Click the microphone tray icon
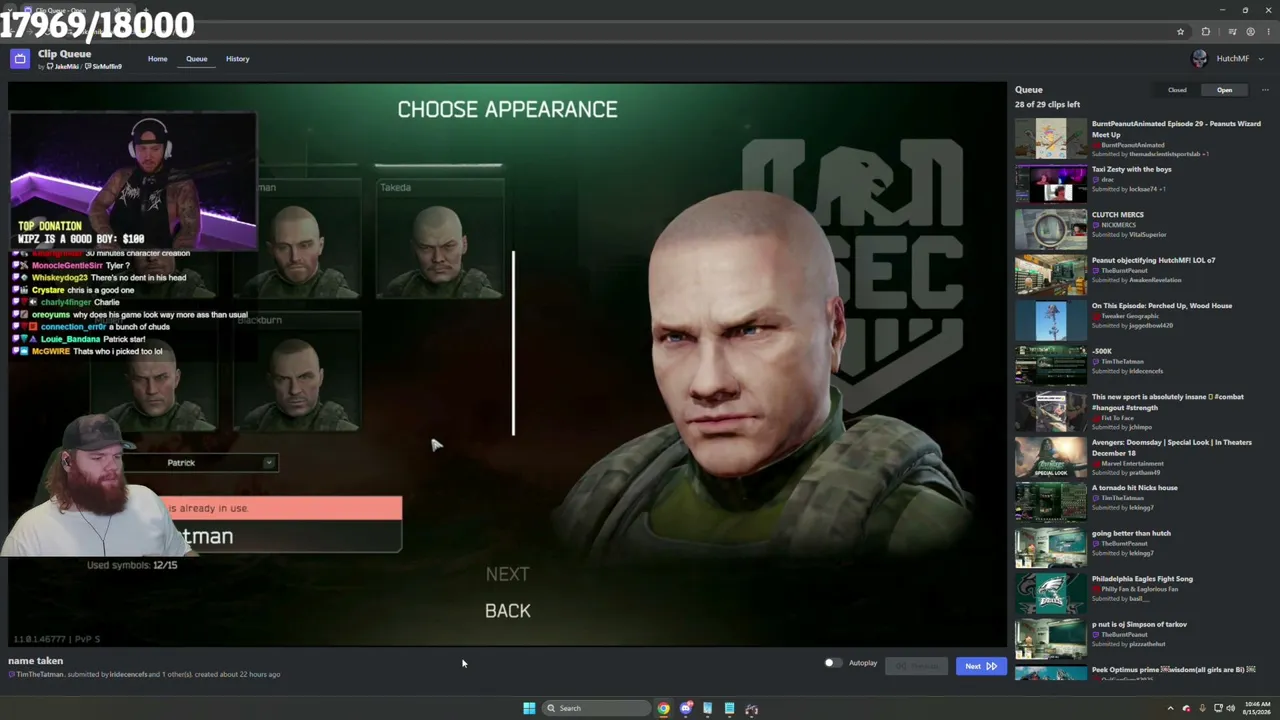Viewport: 1280px width, 720px height. [x=1202, y=708]
